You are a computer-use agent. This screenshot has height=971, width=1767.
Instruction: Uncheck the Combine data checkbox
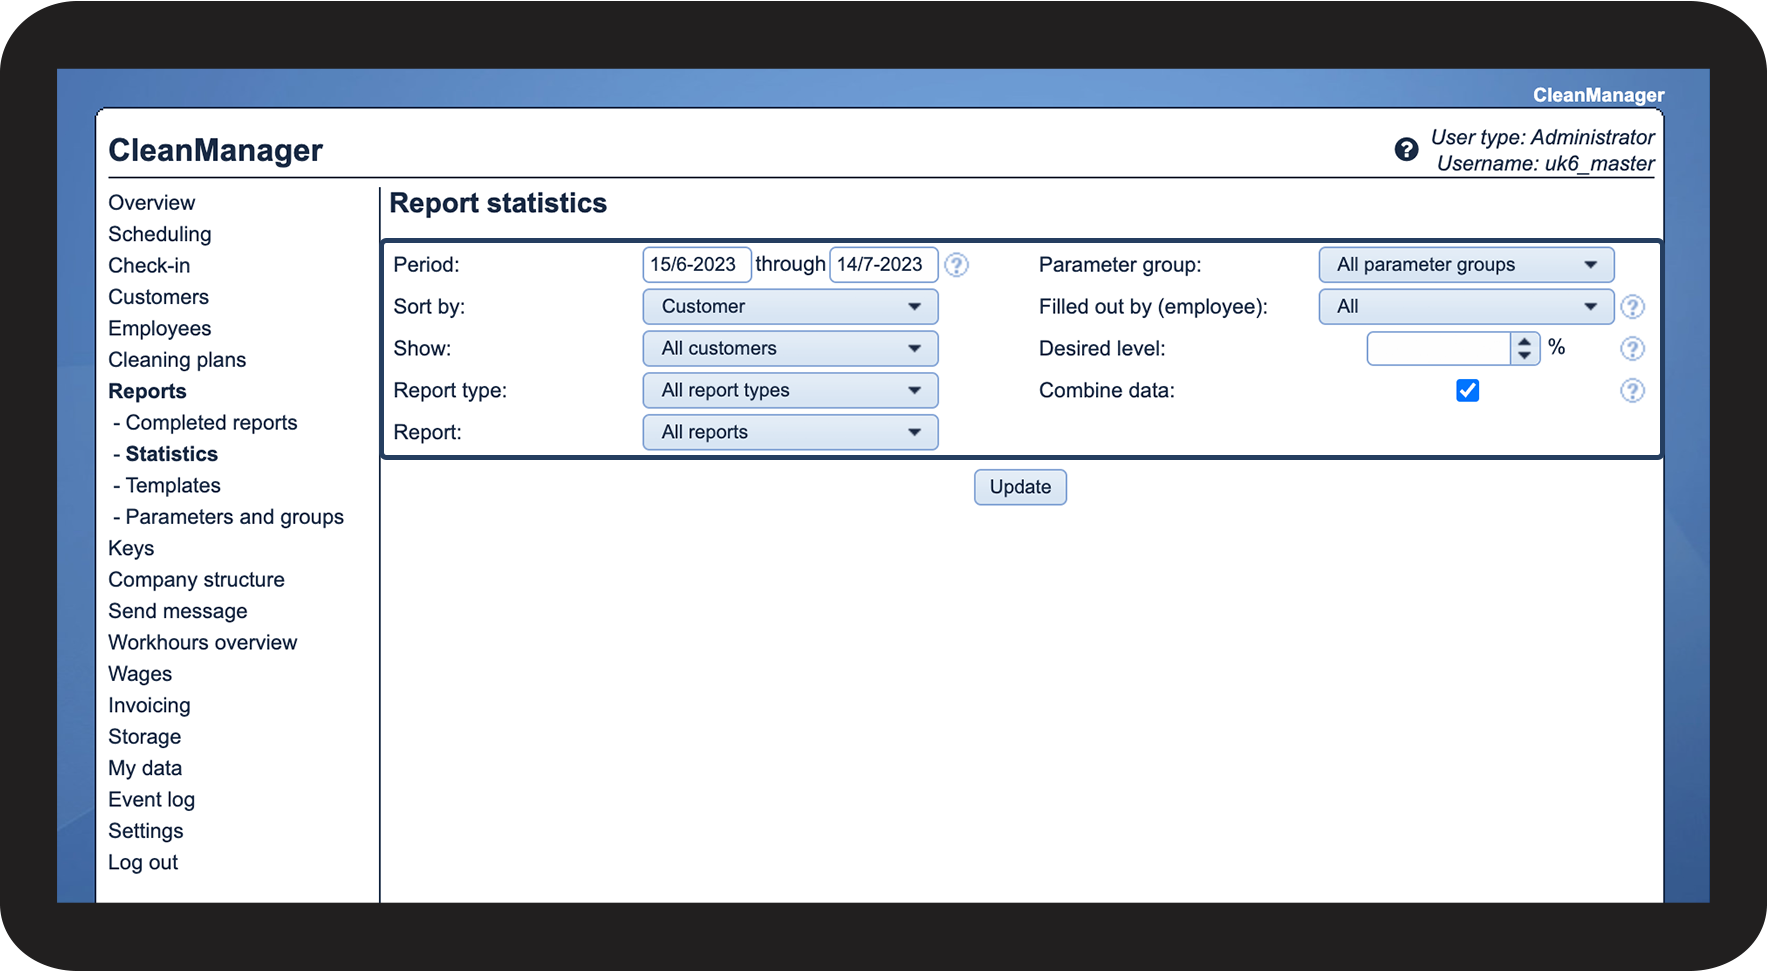point(1467,391)
